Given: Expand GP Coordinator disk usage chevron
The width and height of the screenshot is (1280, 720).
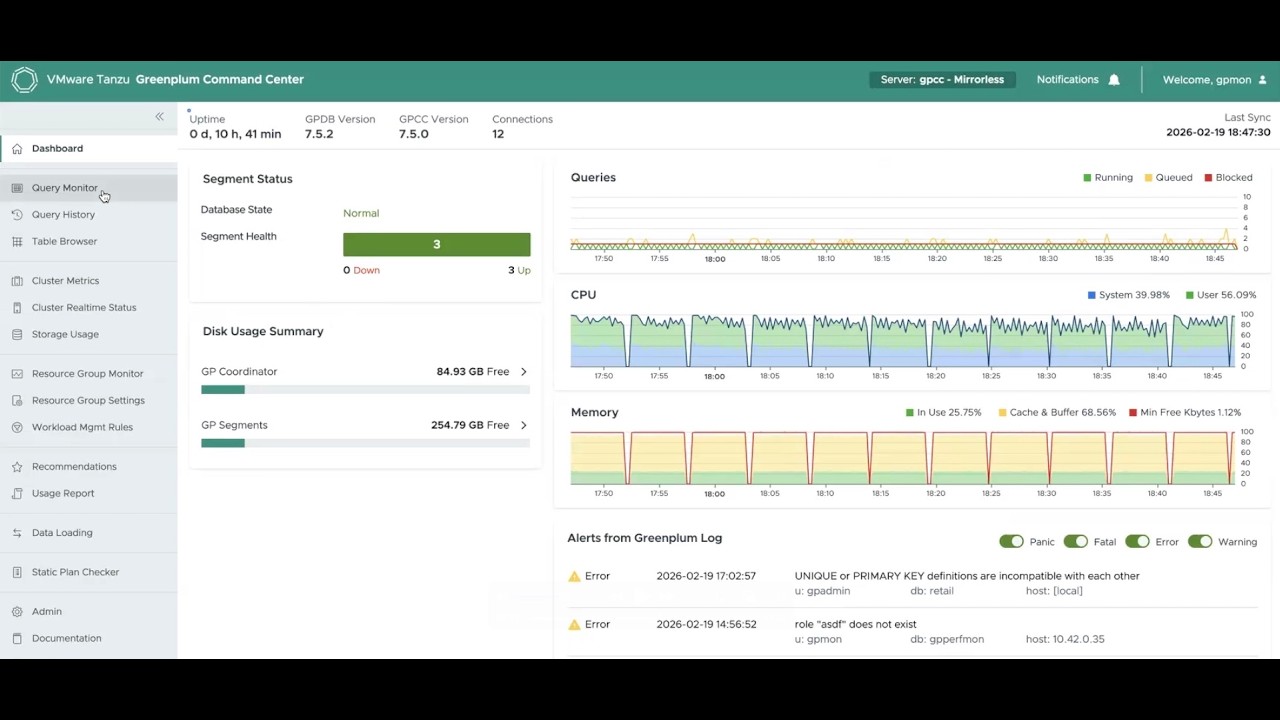Looking at the screenshot, I should click(x=523, y=372).
